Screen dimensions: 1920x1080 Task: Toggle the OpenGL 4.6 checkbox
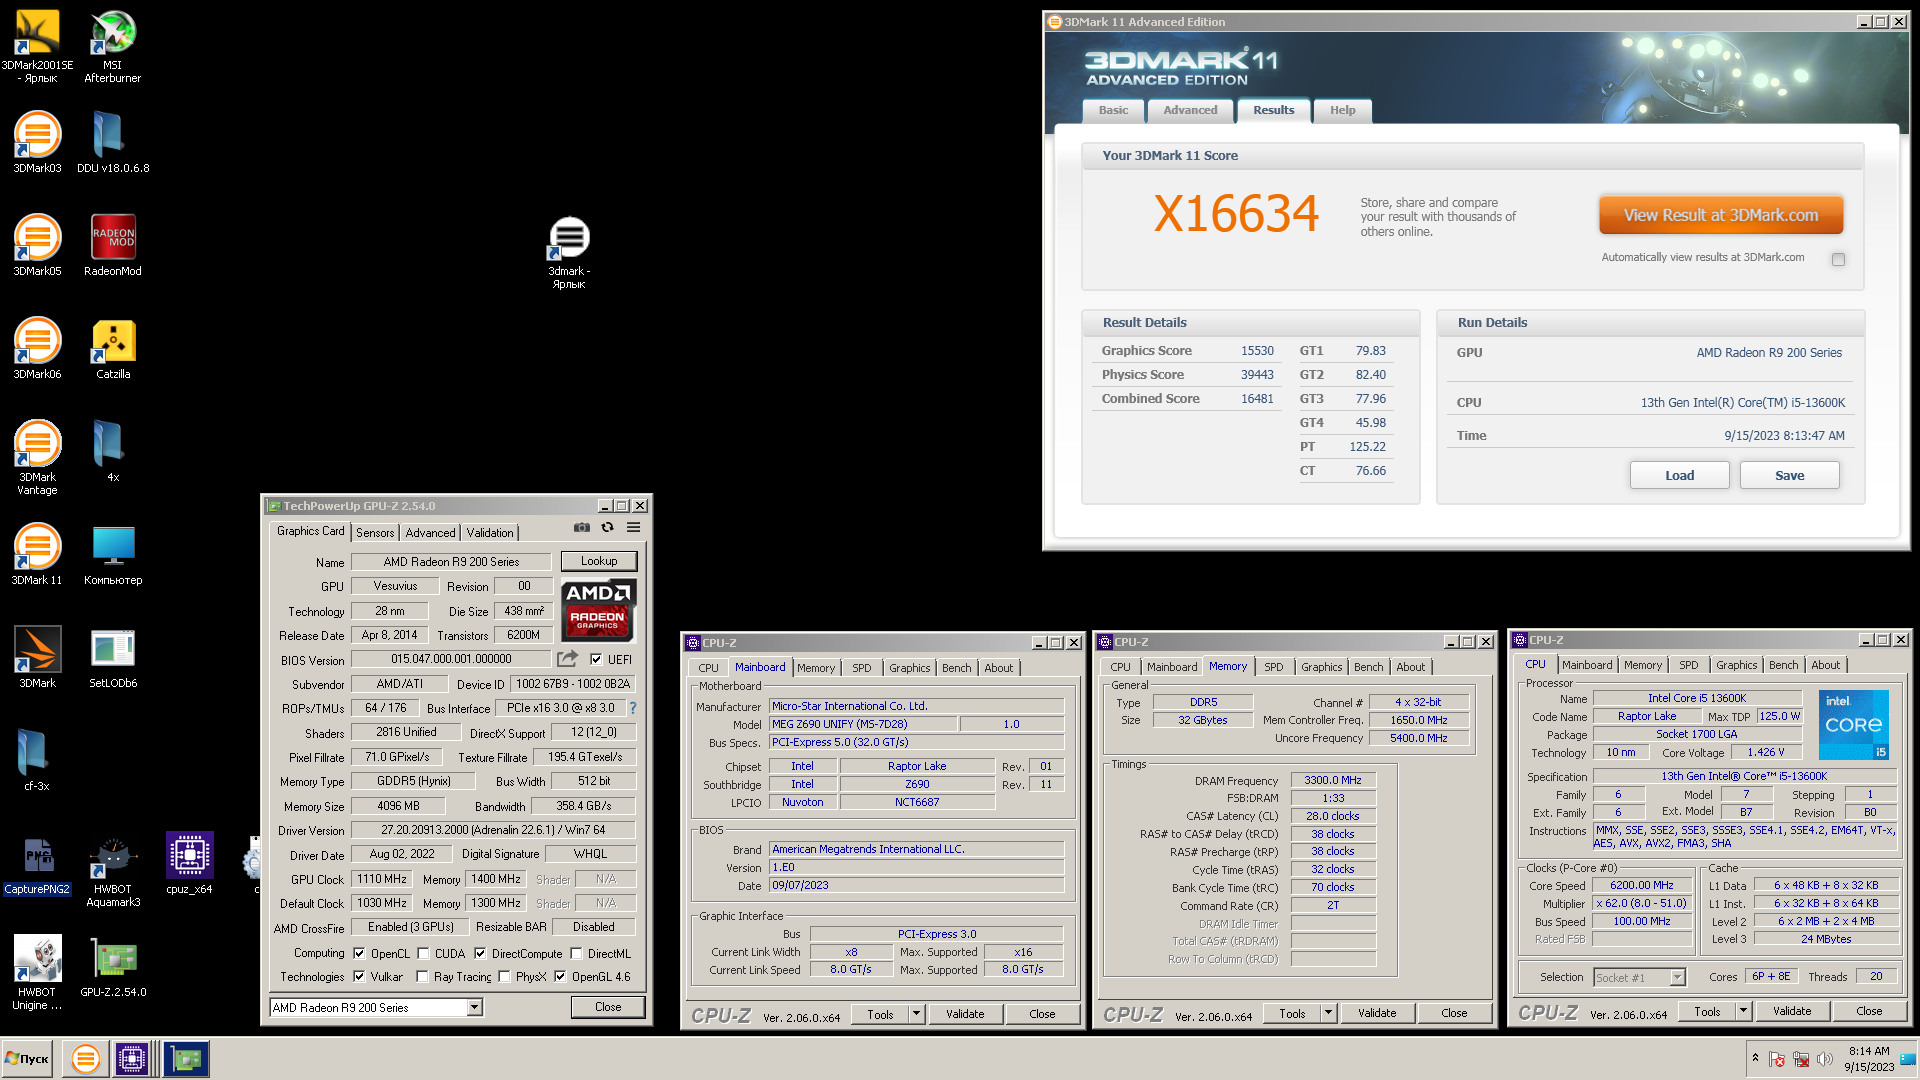point(560,976)
